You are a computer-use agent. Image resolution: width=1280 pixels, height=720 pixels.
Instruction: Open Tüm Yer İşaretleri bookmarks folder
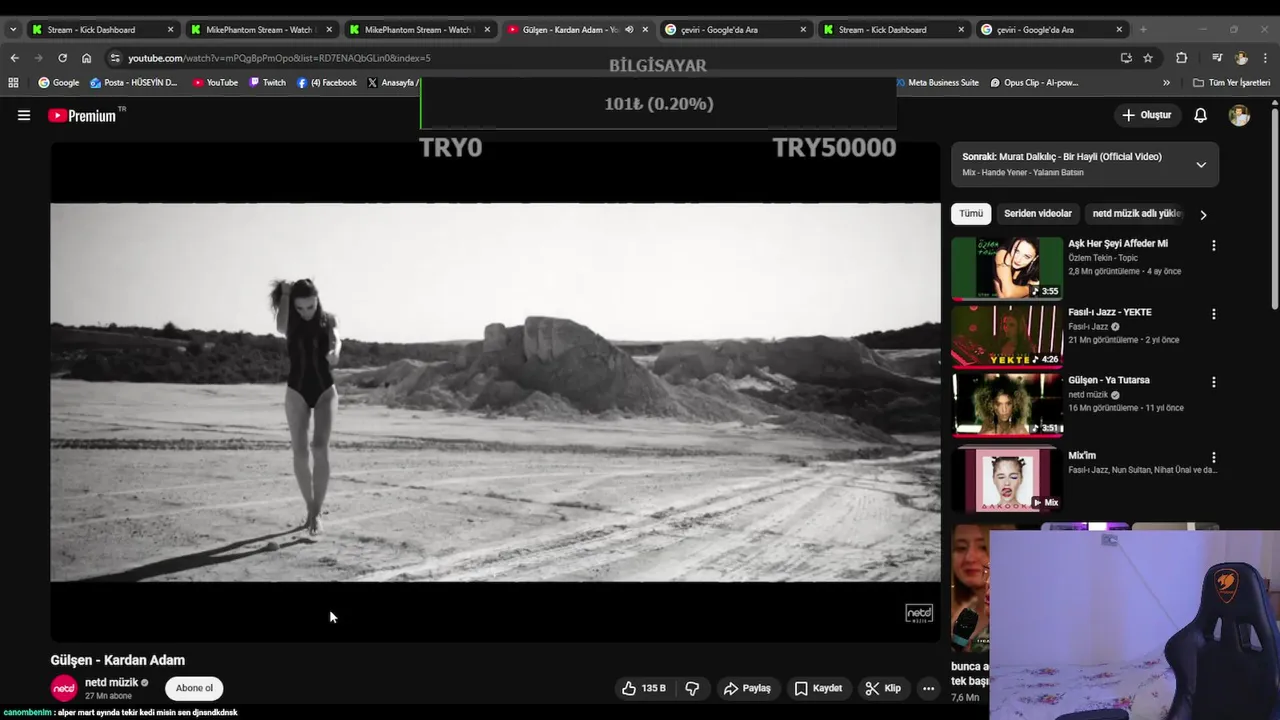coord(1231,83)
